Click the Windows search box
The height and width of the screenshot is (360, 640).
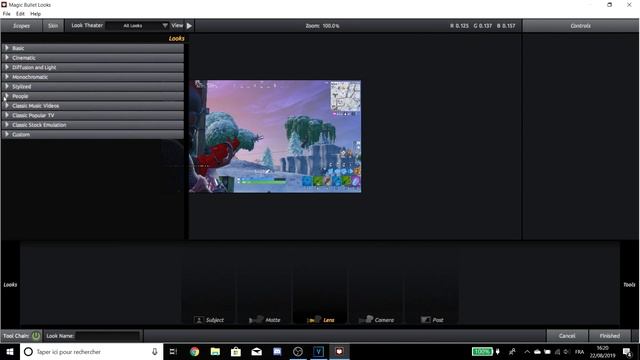[91, 352]
